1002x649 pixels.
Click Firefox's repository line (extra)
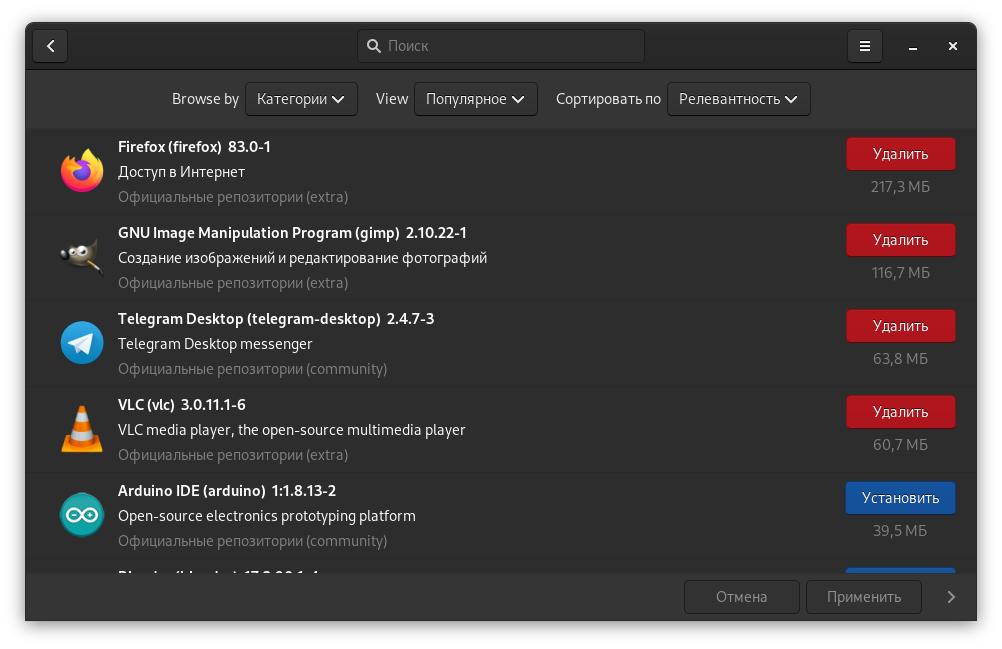coord(233,197)
